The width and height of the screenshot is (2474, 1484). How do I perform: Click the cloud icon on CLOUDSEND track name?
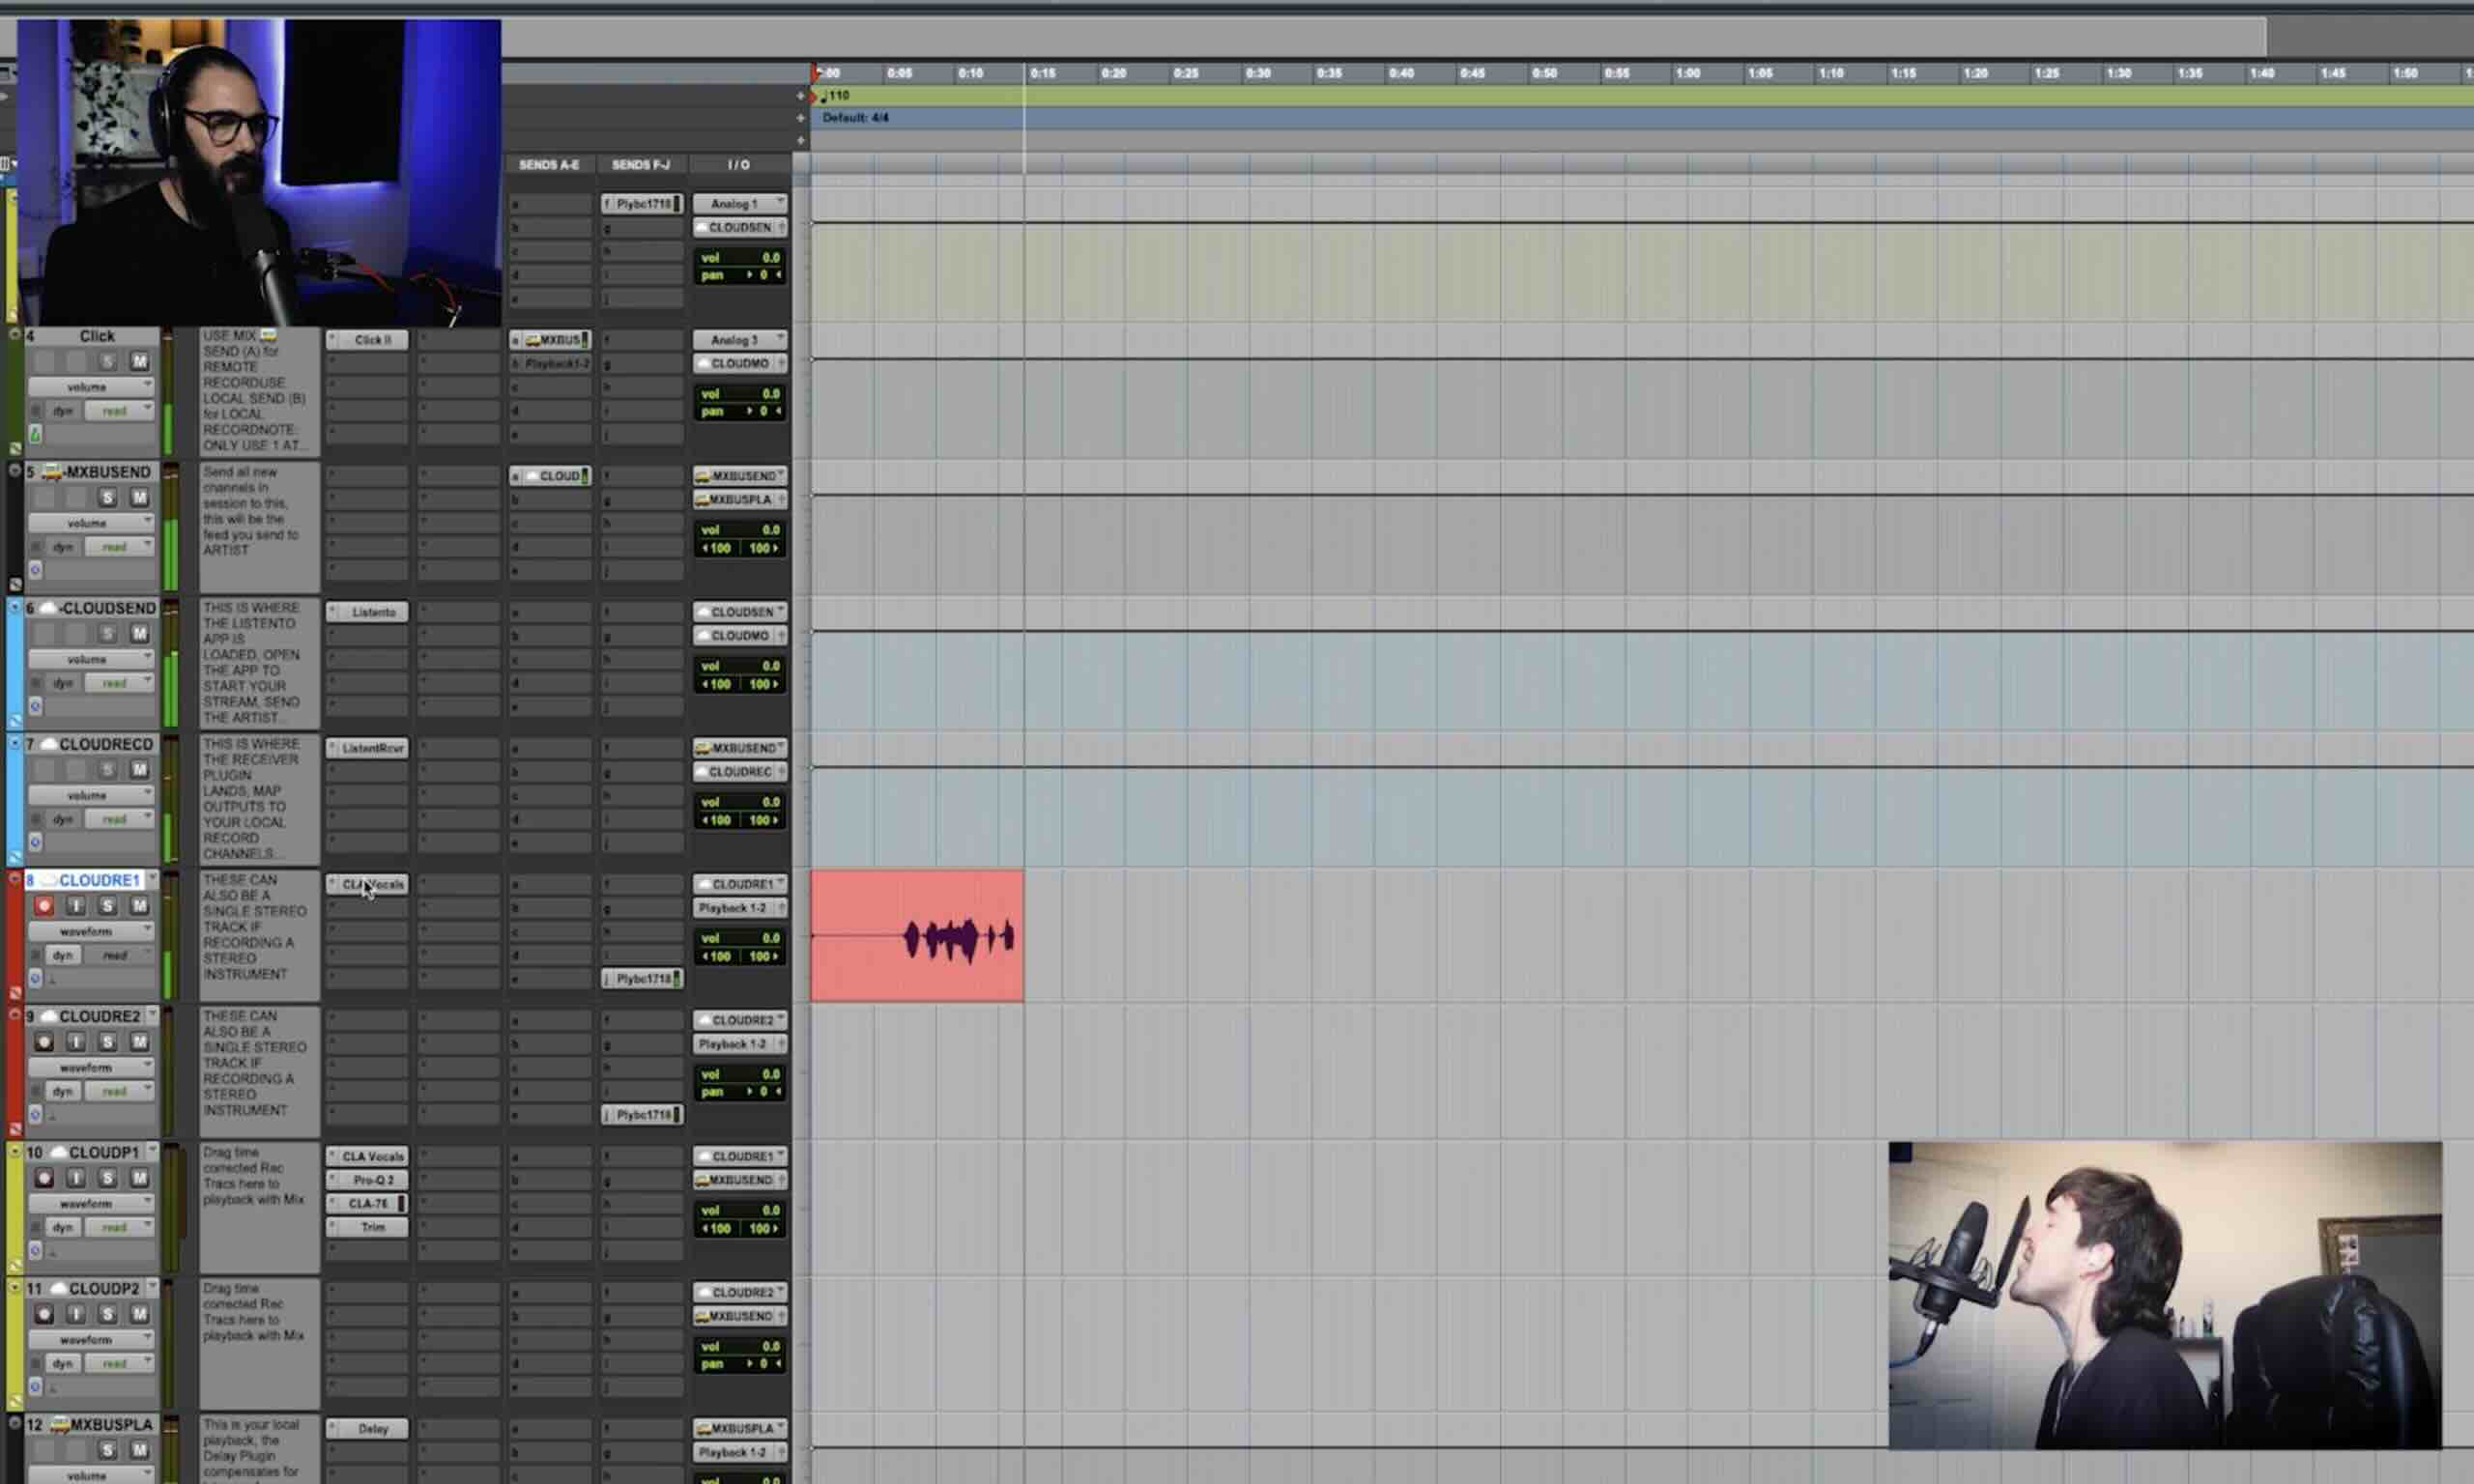pos(47,608)
